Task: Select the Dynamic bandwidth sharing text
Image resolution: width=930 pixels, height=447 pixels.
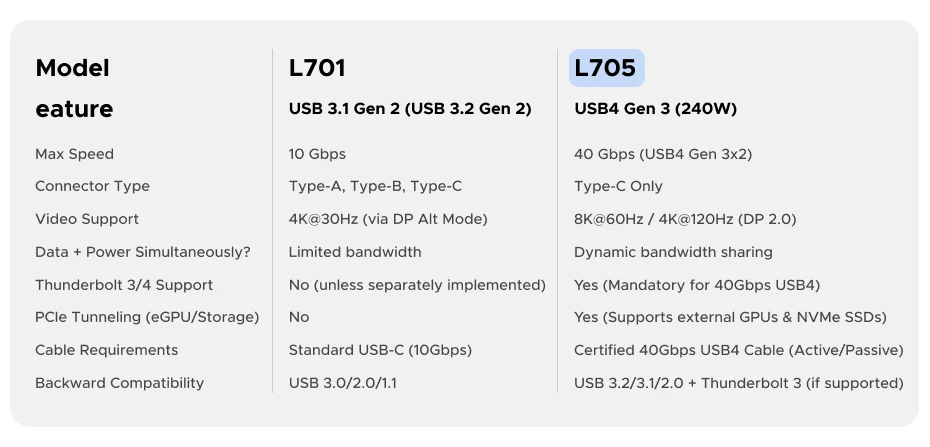Action: click(x=673, y=252)
